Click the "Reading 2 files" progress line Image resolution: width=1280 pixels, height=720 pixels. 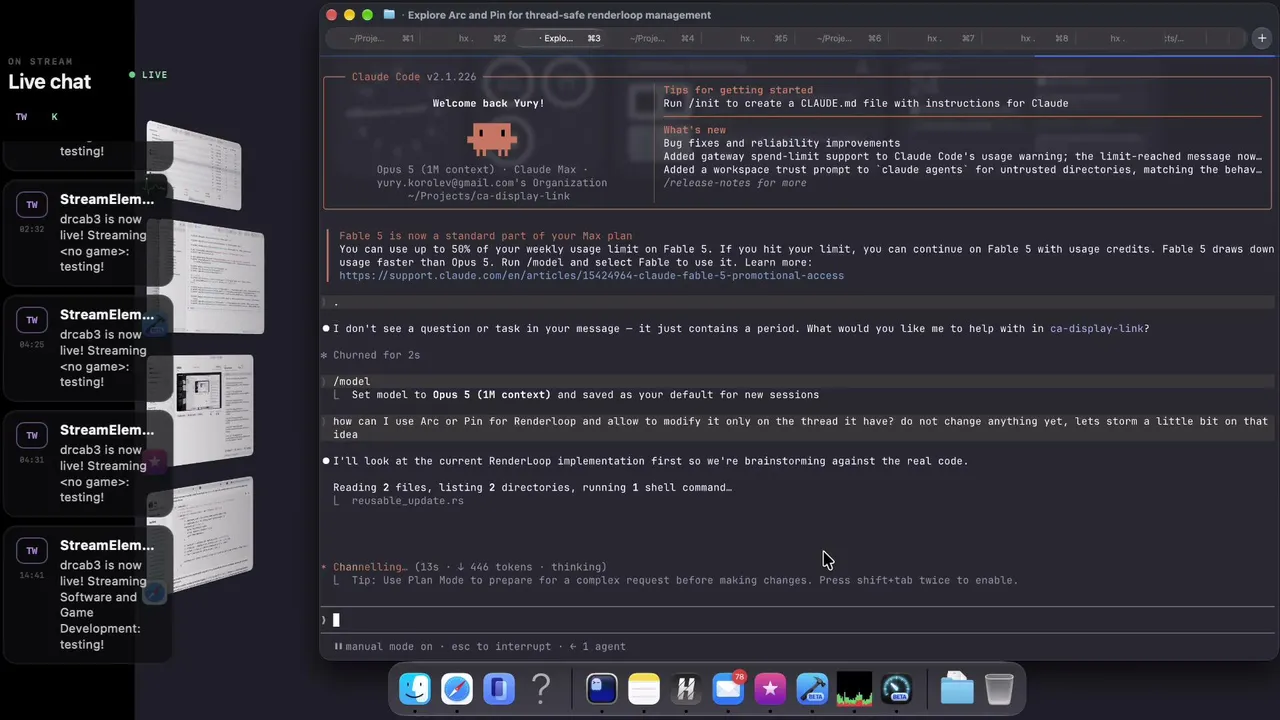coord(532,488)
